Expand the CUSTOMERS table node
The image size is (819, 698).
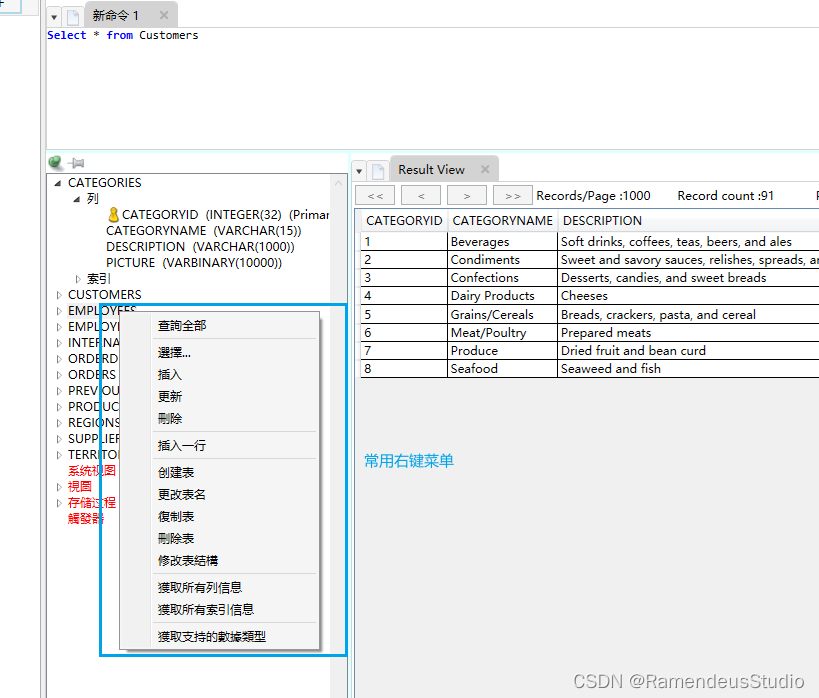(59, 295)
